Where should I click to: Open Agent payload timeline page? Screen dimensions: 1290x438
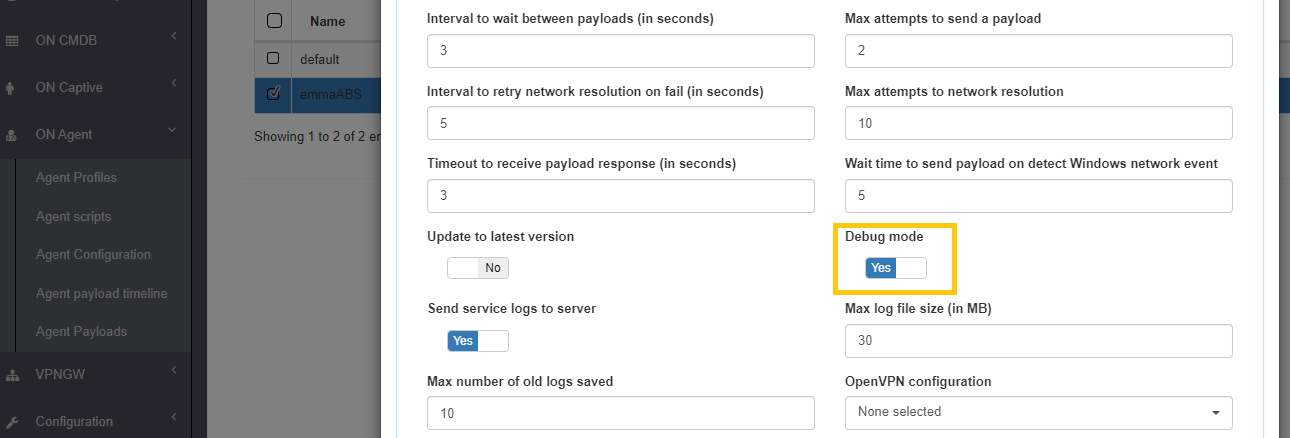(101, 293)
